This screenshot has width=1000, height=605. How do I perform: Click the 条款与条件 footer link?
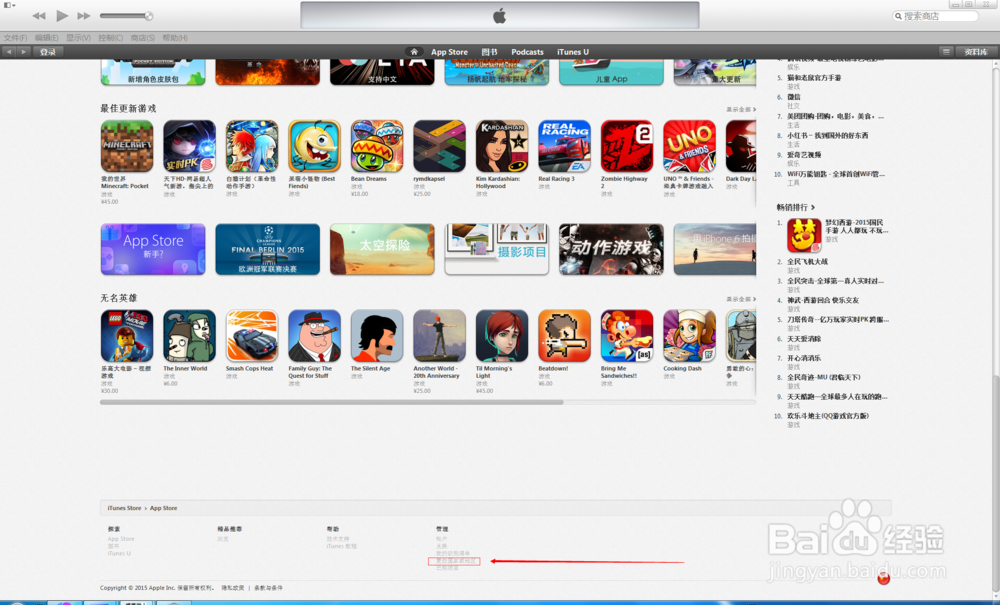(x=268, y=588)
